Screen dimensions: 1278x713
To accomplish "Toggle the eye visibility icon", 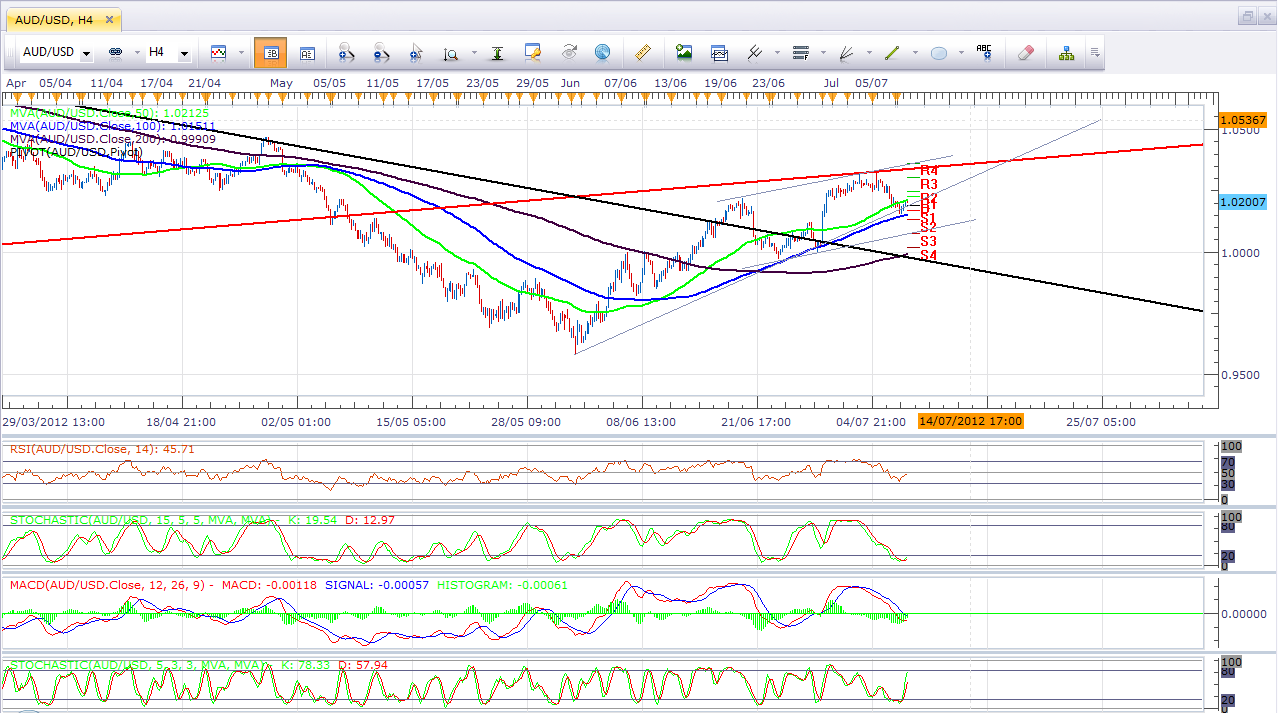I will pos(569,52).
